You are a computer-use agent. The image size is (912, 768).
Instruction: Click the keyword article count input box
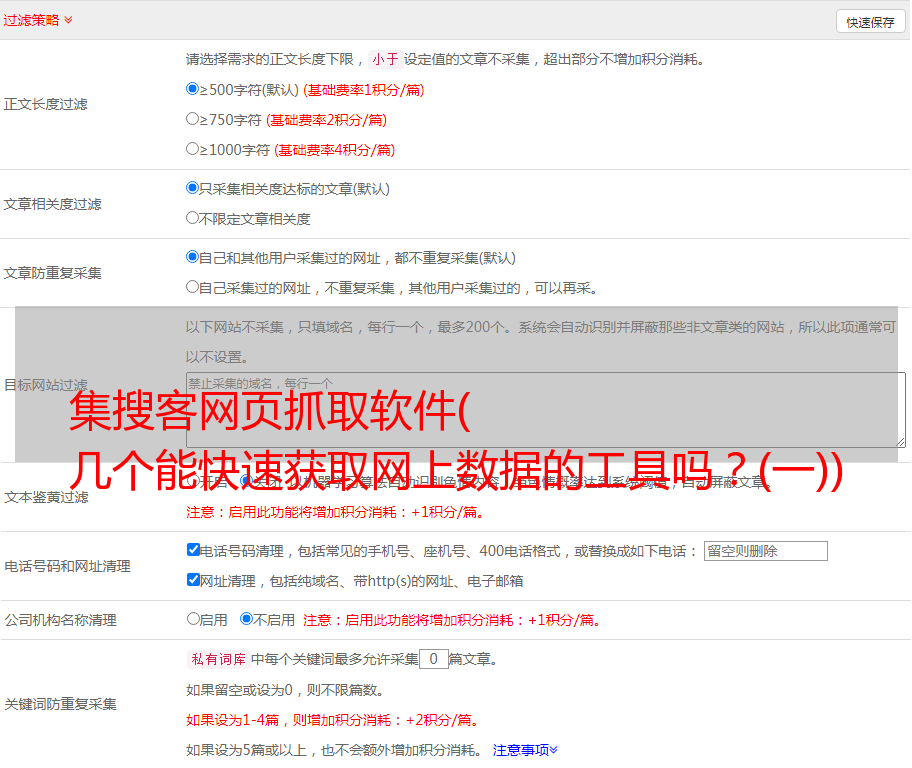pos(433,659)
